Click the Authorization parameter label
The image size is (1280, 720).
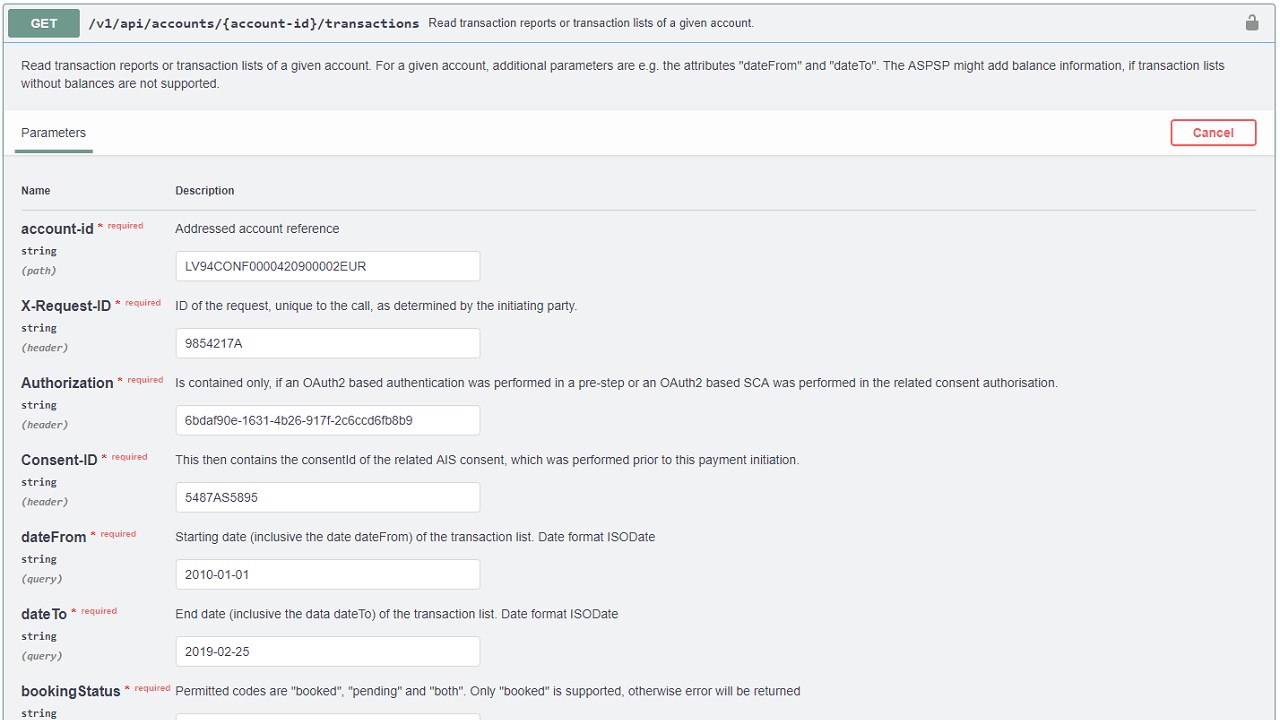pyautogui.click(x=67, y=383)
